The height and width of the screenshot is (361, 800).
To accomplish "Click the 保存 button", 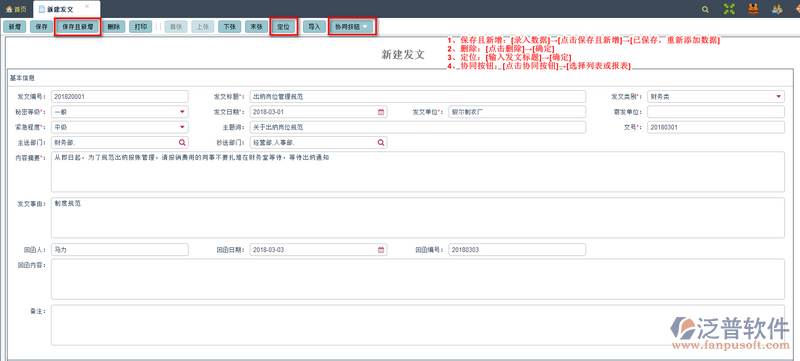I will point(41,27).
